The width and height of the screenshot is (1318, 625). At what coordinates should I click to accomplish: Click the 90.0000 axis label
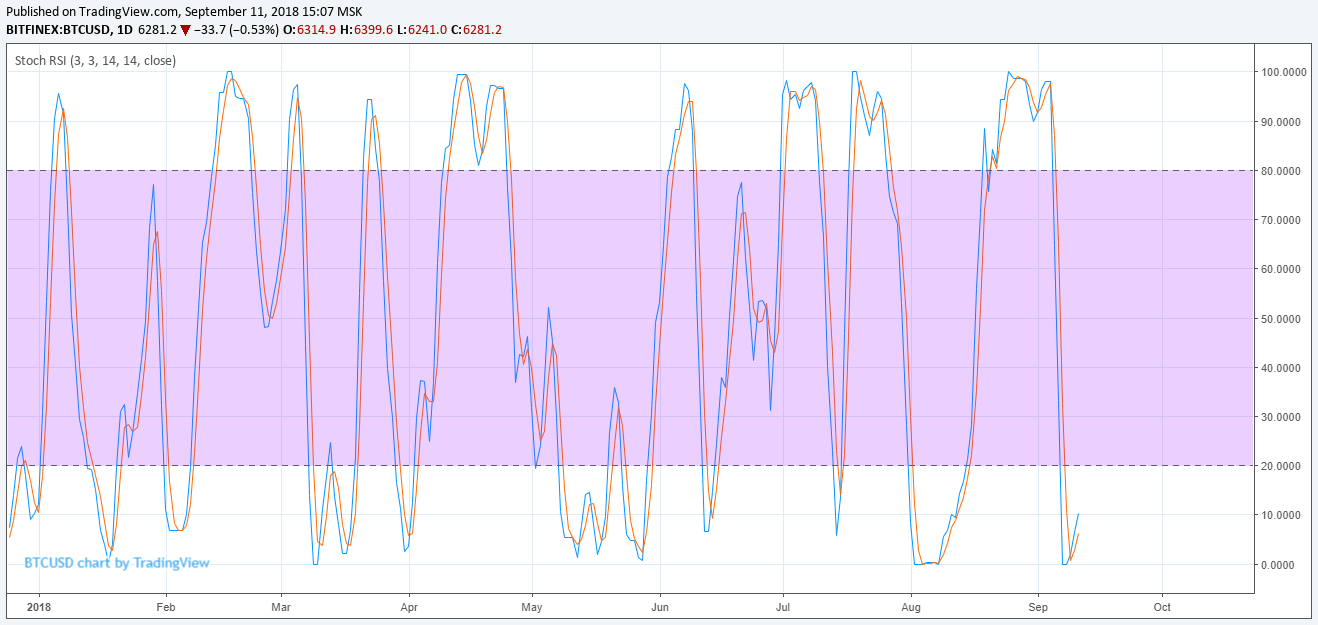1283,122
